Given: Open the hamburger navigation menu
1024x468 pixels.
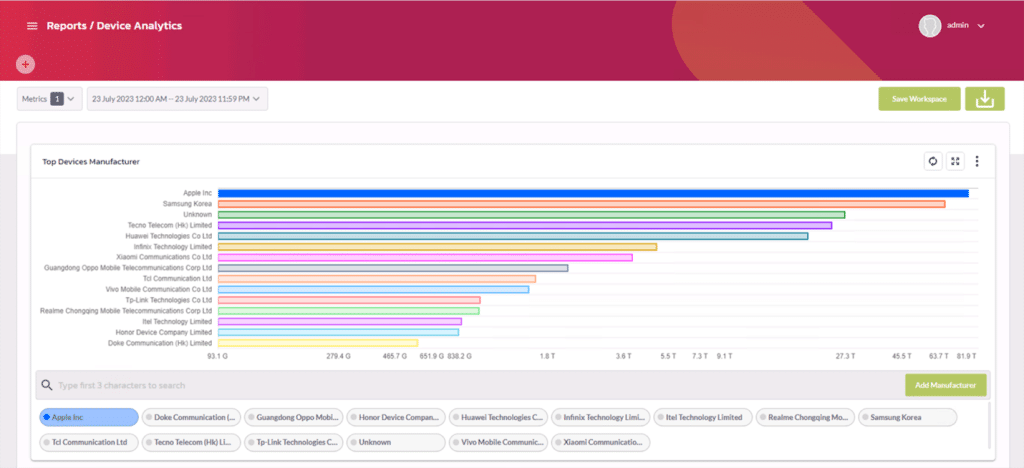Looking at the screenshot, I should (31, 26).
